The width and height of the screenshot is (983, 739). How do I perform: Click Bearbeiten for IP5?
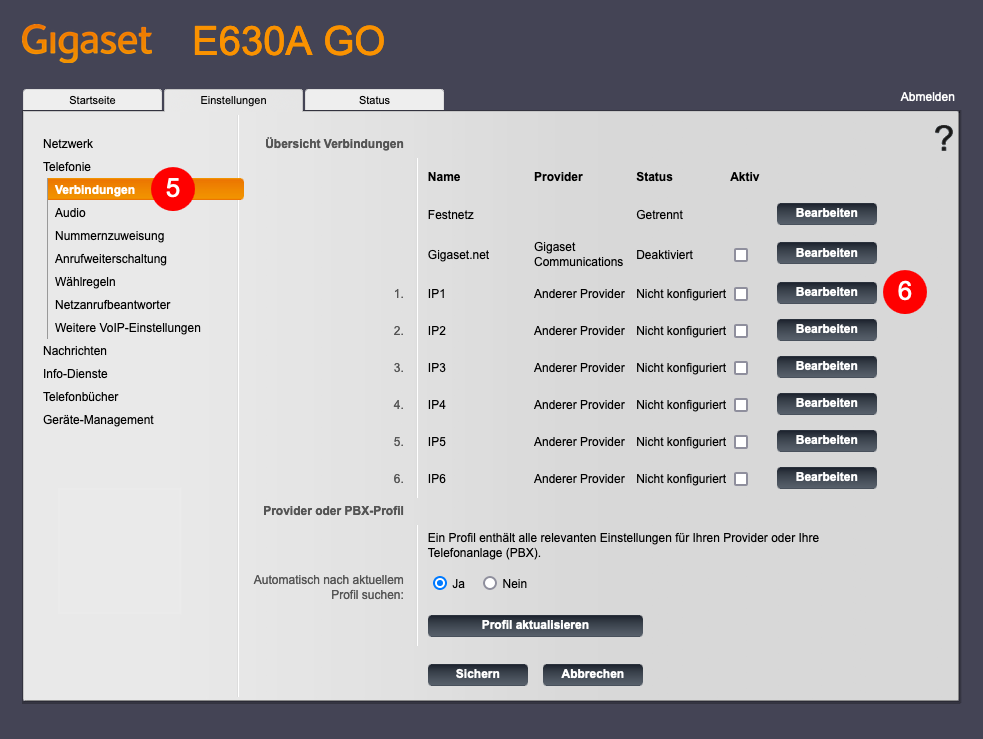tap(826, 441)
